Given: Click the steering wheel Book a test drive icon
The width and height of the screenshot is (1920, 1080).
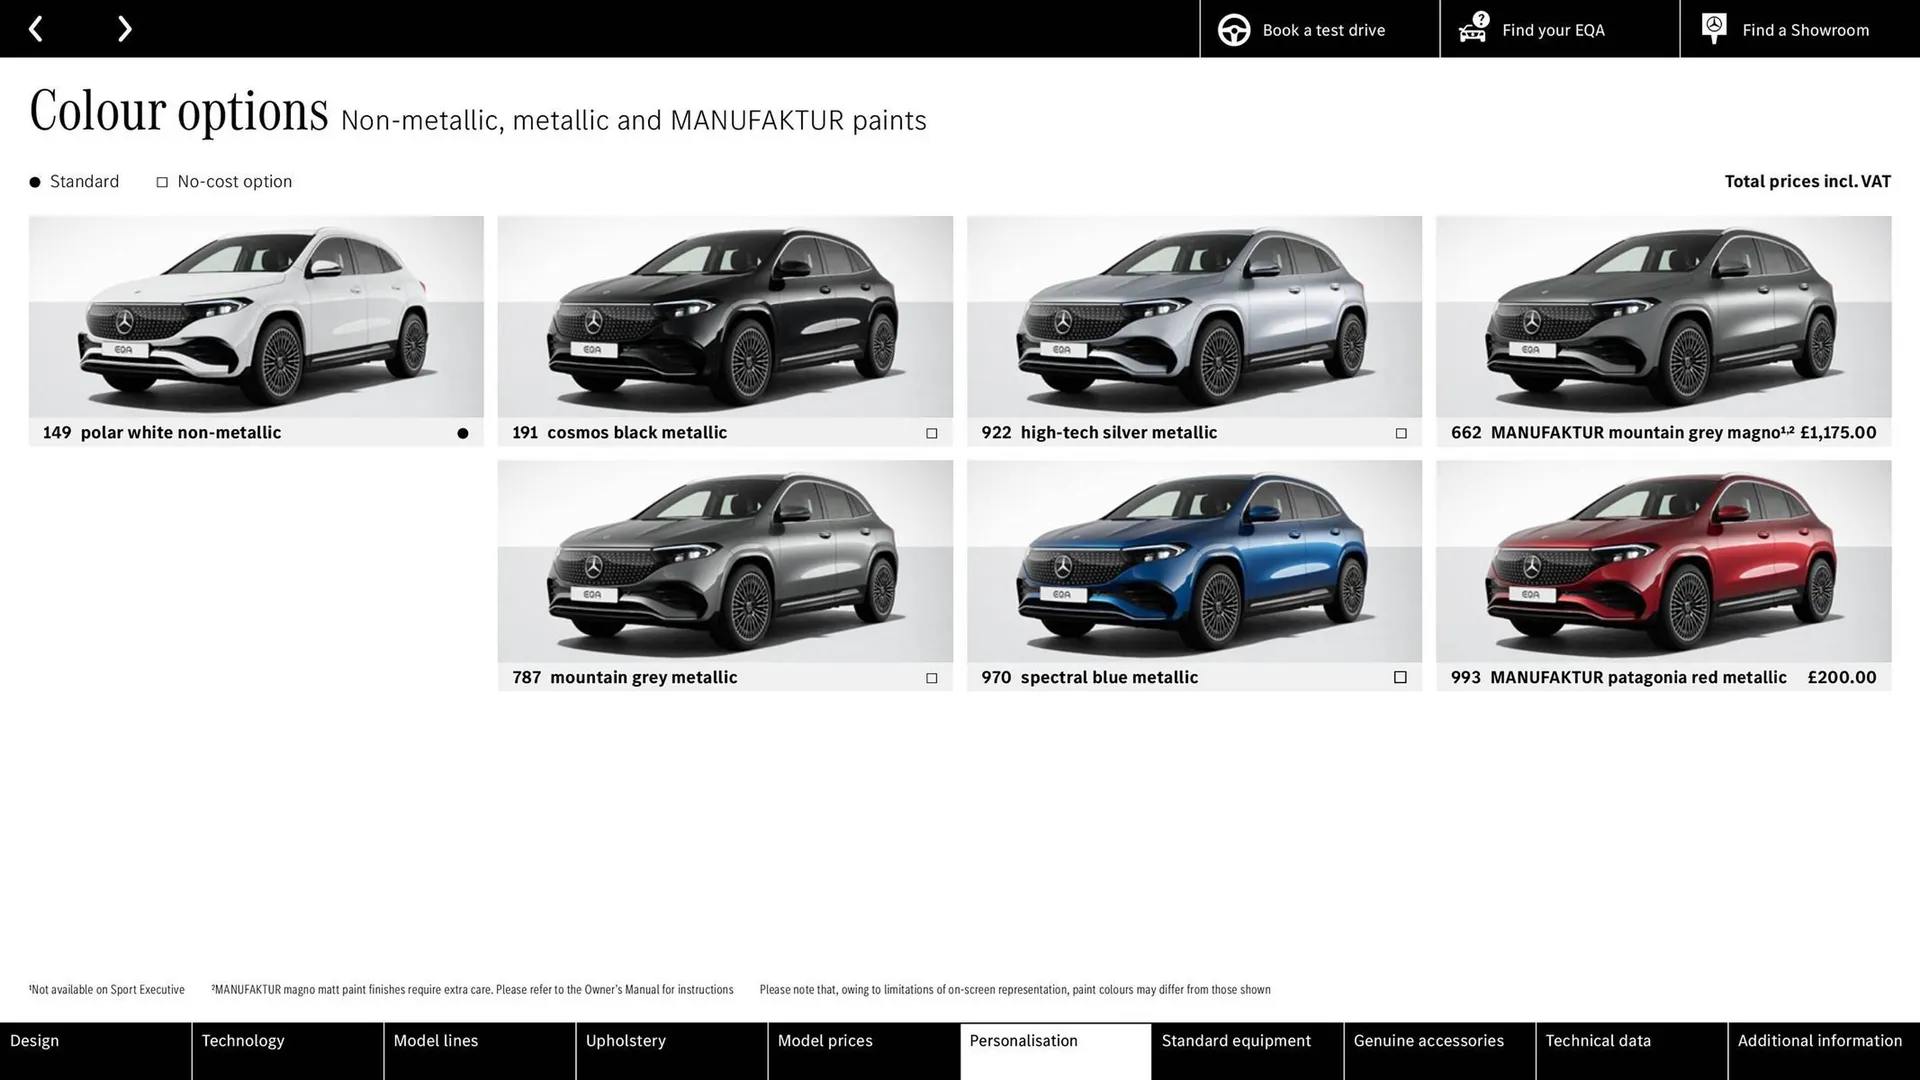Looking at the screenshot, I should (x=1233, y=29).
